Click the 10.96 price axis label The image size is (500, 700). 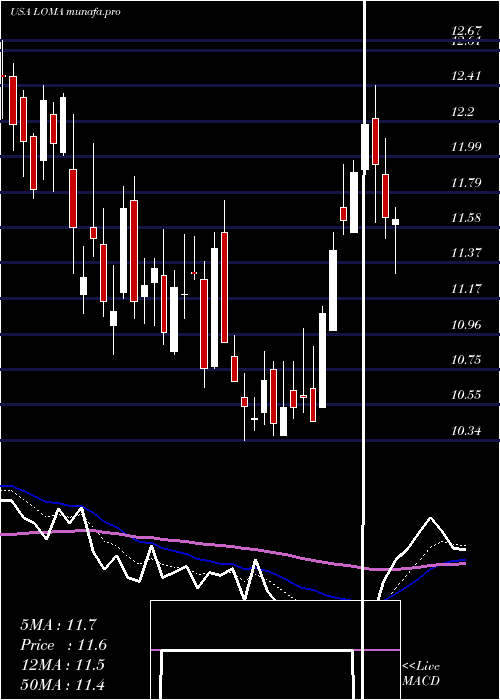point(466,324)
